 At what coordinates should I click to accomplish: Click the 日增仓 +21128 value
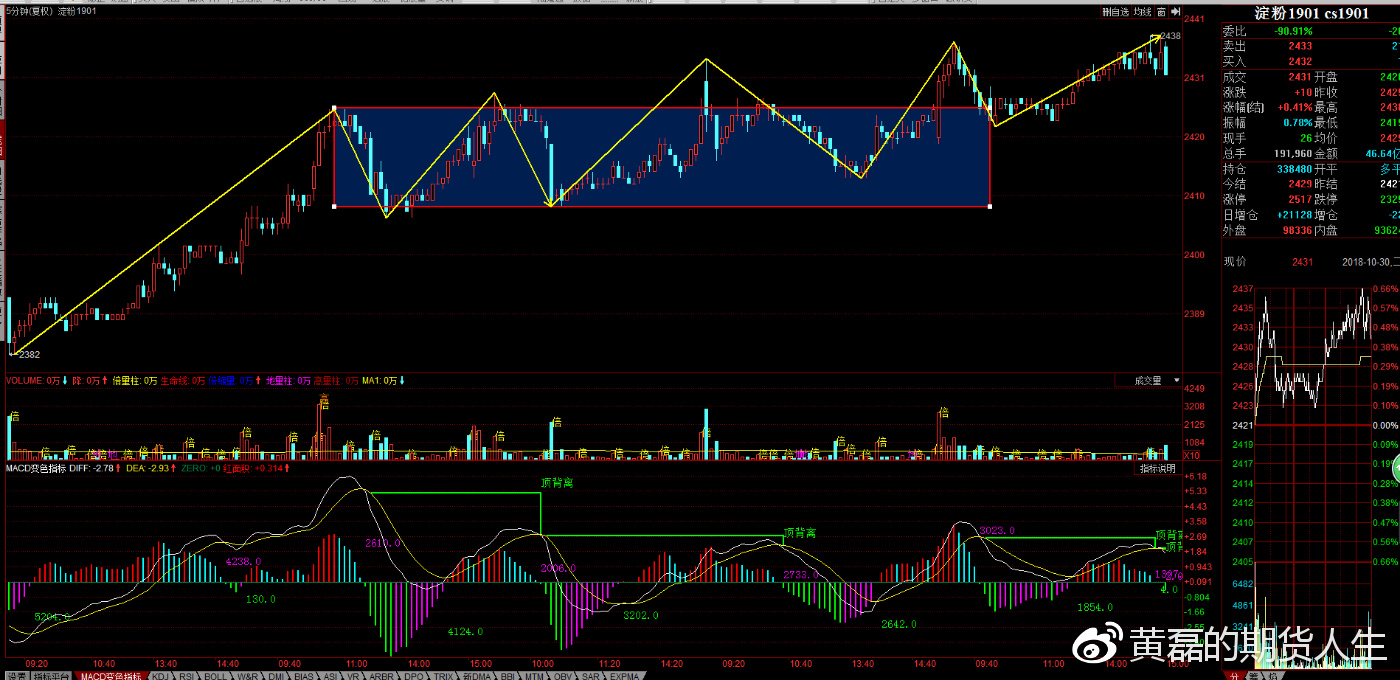click(1294, 215)
